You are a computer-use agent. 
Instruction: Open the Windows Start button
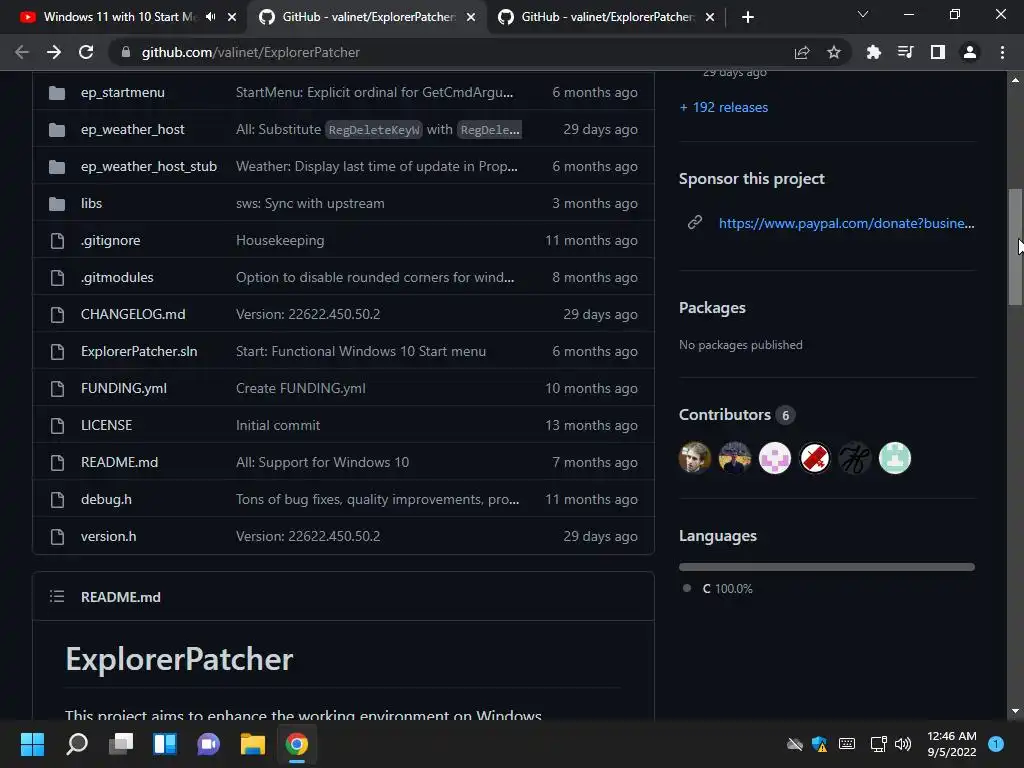32,744
